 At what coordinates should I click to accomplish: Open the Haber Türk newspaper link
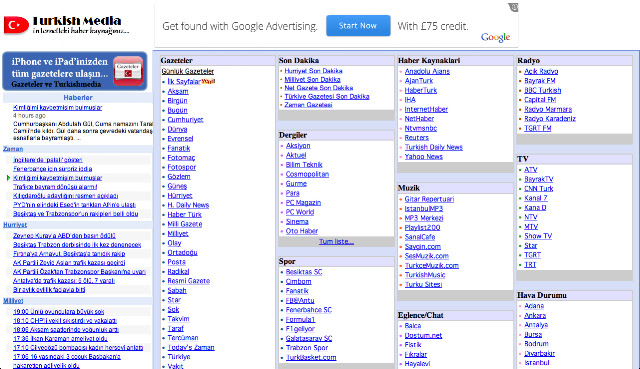[x=184, y=214]
